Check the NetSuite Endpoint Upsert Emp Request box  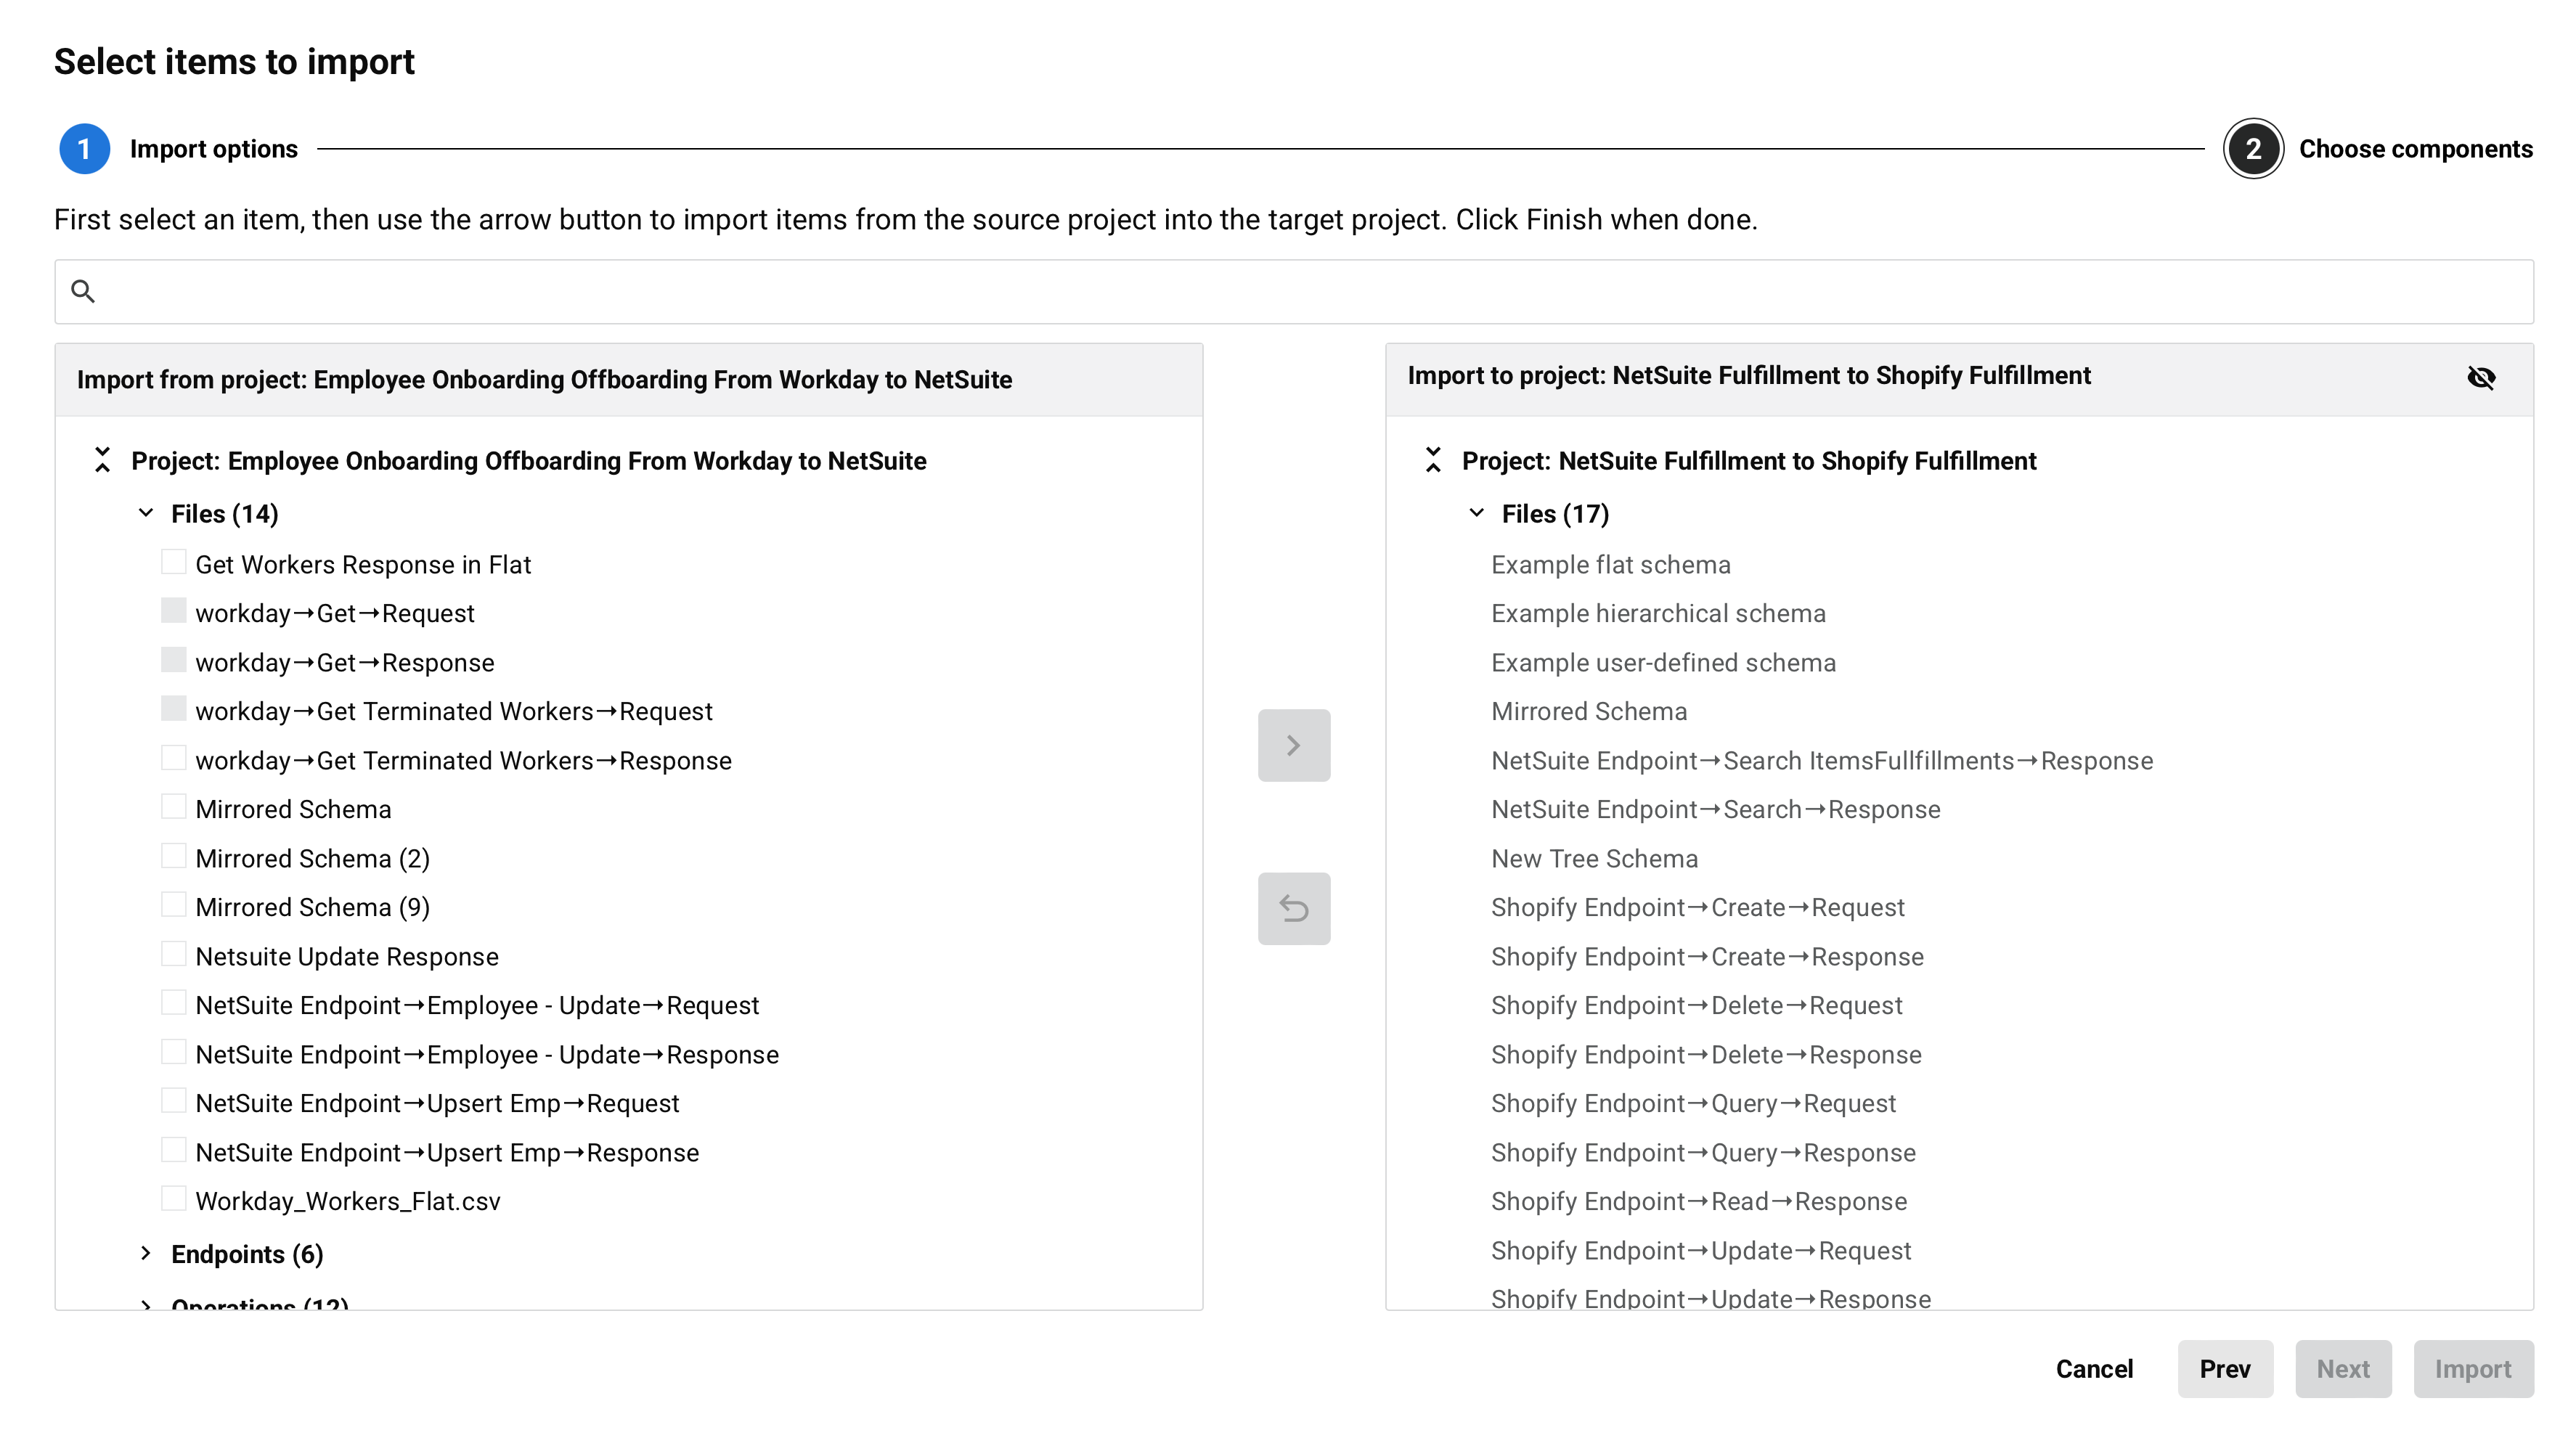click(x=174, y=1101)
